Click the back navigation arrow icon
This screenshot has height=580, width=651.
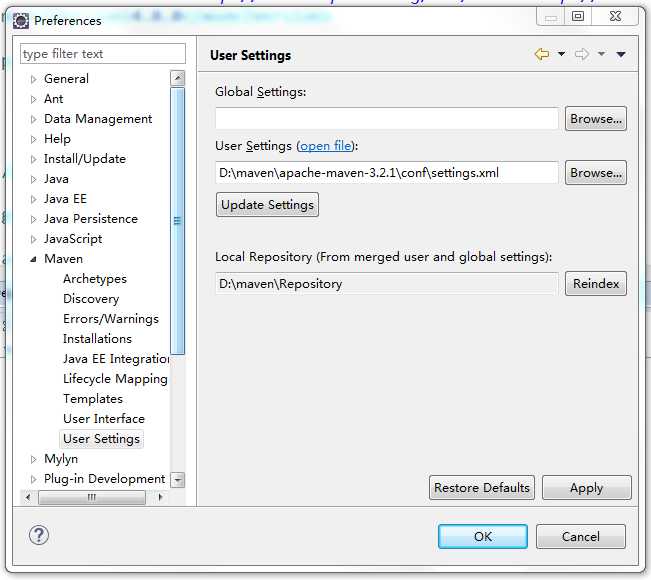542,54
